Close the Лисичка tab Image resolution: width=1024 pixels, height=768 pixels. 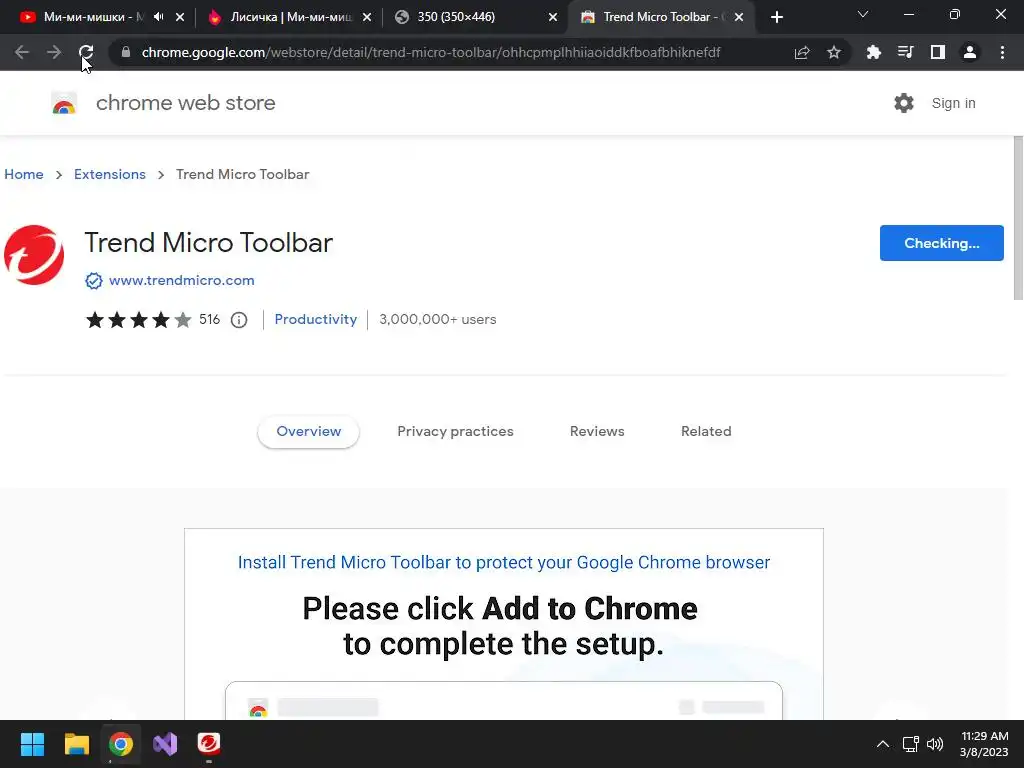coord(366,17)
